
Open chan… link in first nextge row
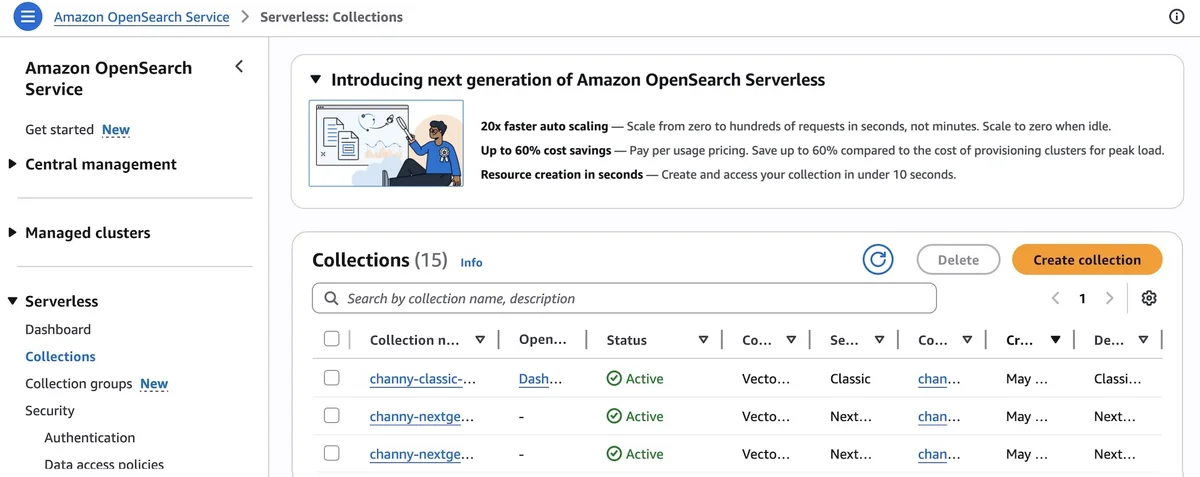939,417
